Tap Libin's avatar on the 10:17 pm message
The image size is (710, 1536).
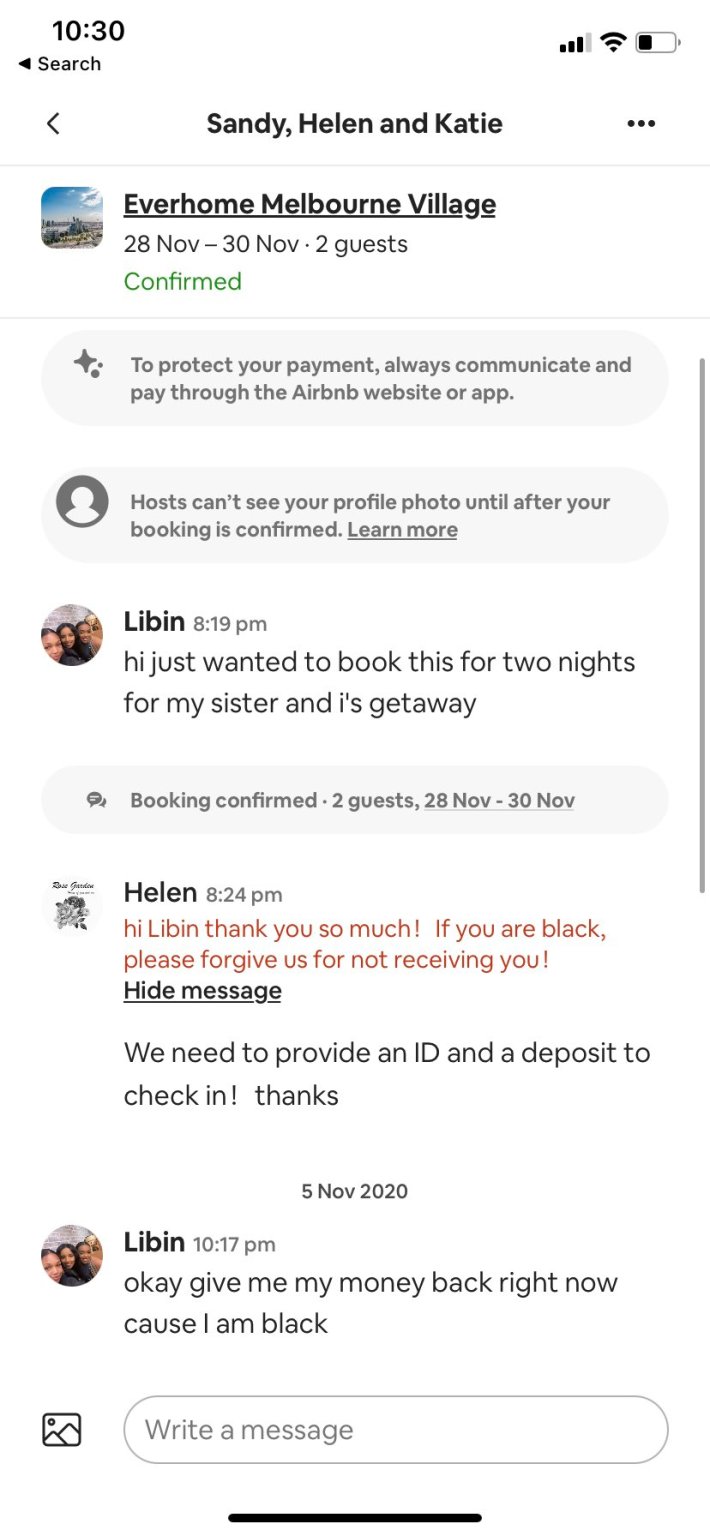pos(72,1256)
